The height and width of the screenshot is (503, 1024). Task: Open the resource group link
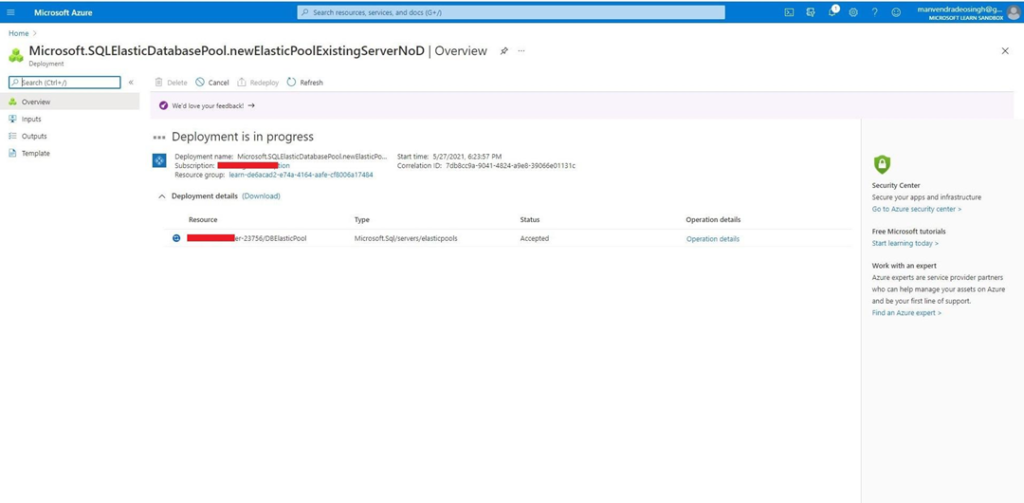coord(301,175)
